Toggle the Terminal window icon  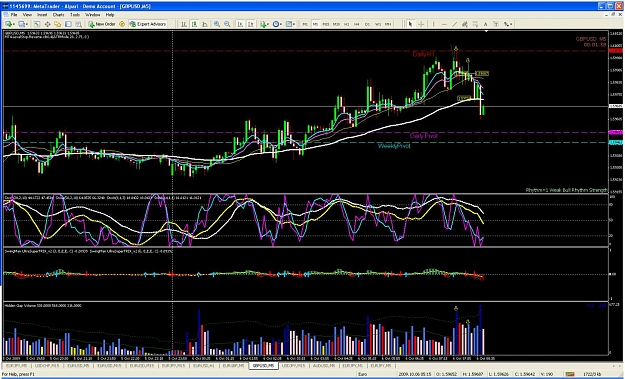pyautogui.click(x=68, y=24)
